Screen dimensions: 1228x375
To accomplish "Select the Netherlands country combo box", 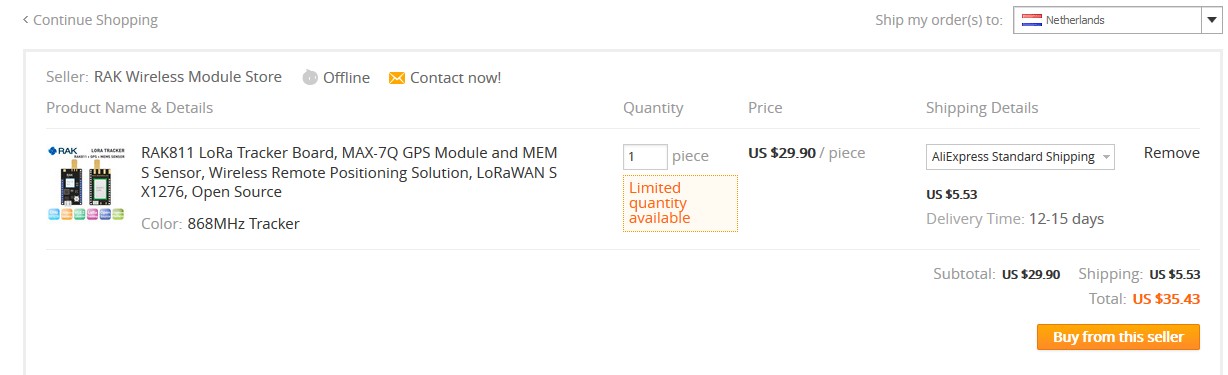I will coord(1116,20).
